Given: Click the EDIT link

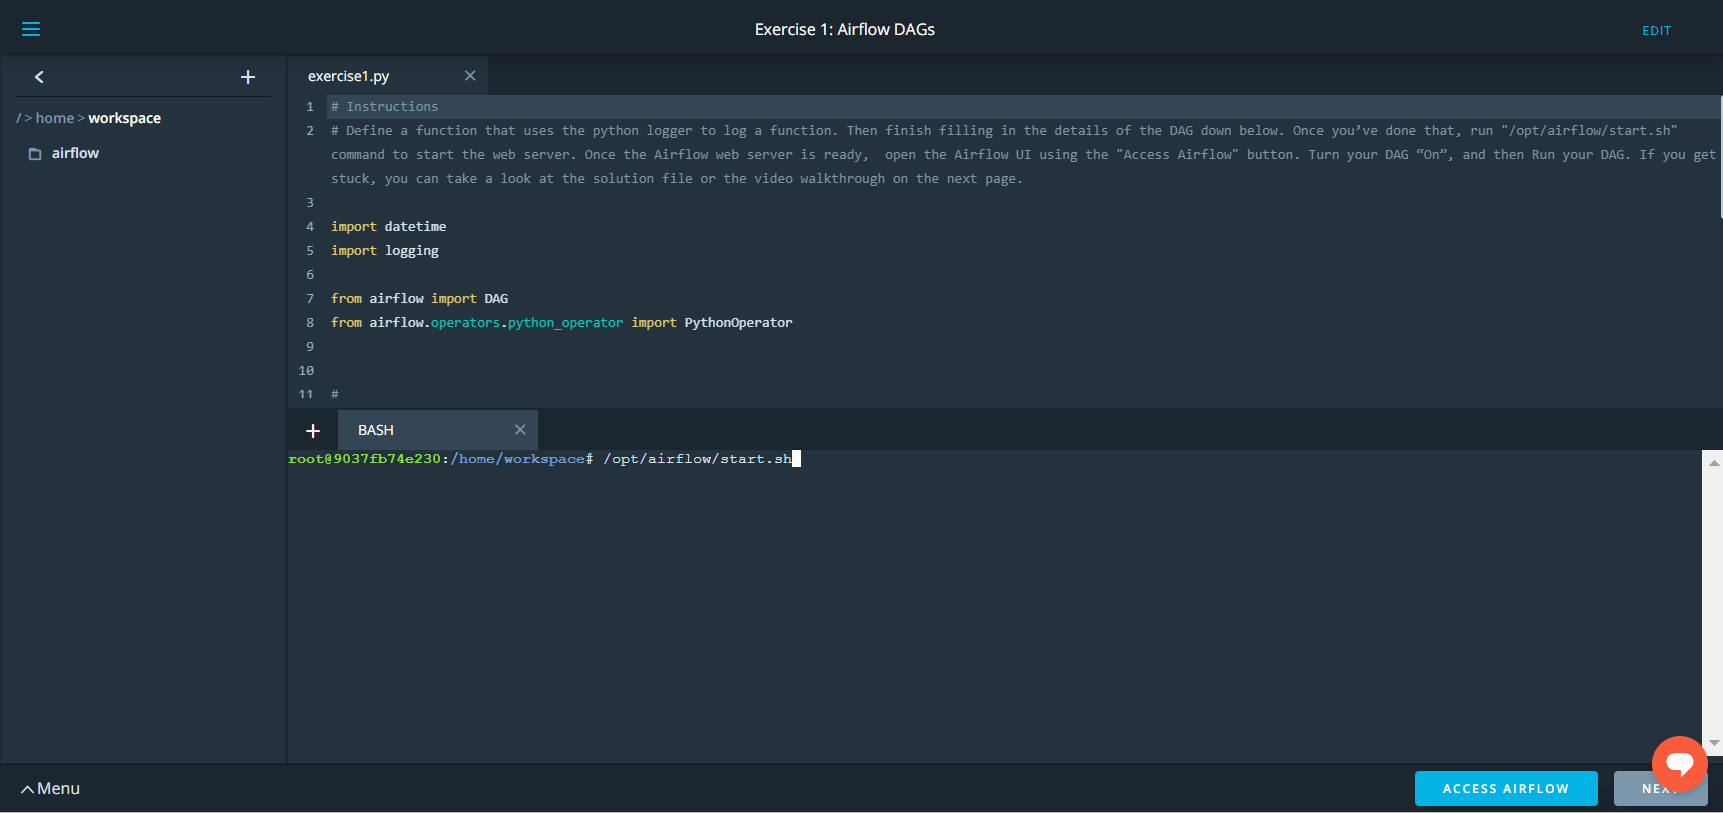Looking at the screenshot, I should click(1656, 31).
